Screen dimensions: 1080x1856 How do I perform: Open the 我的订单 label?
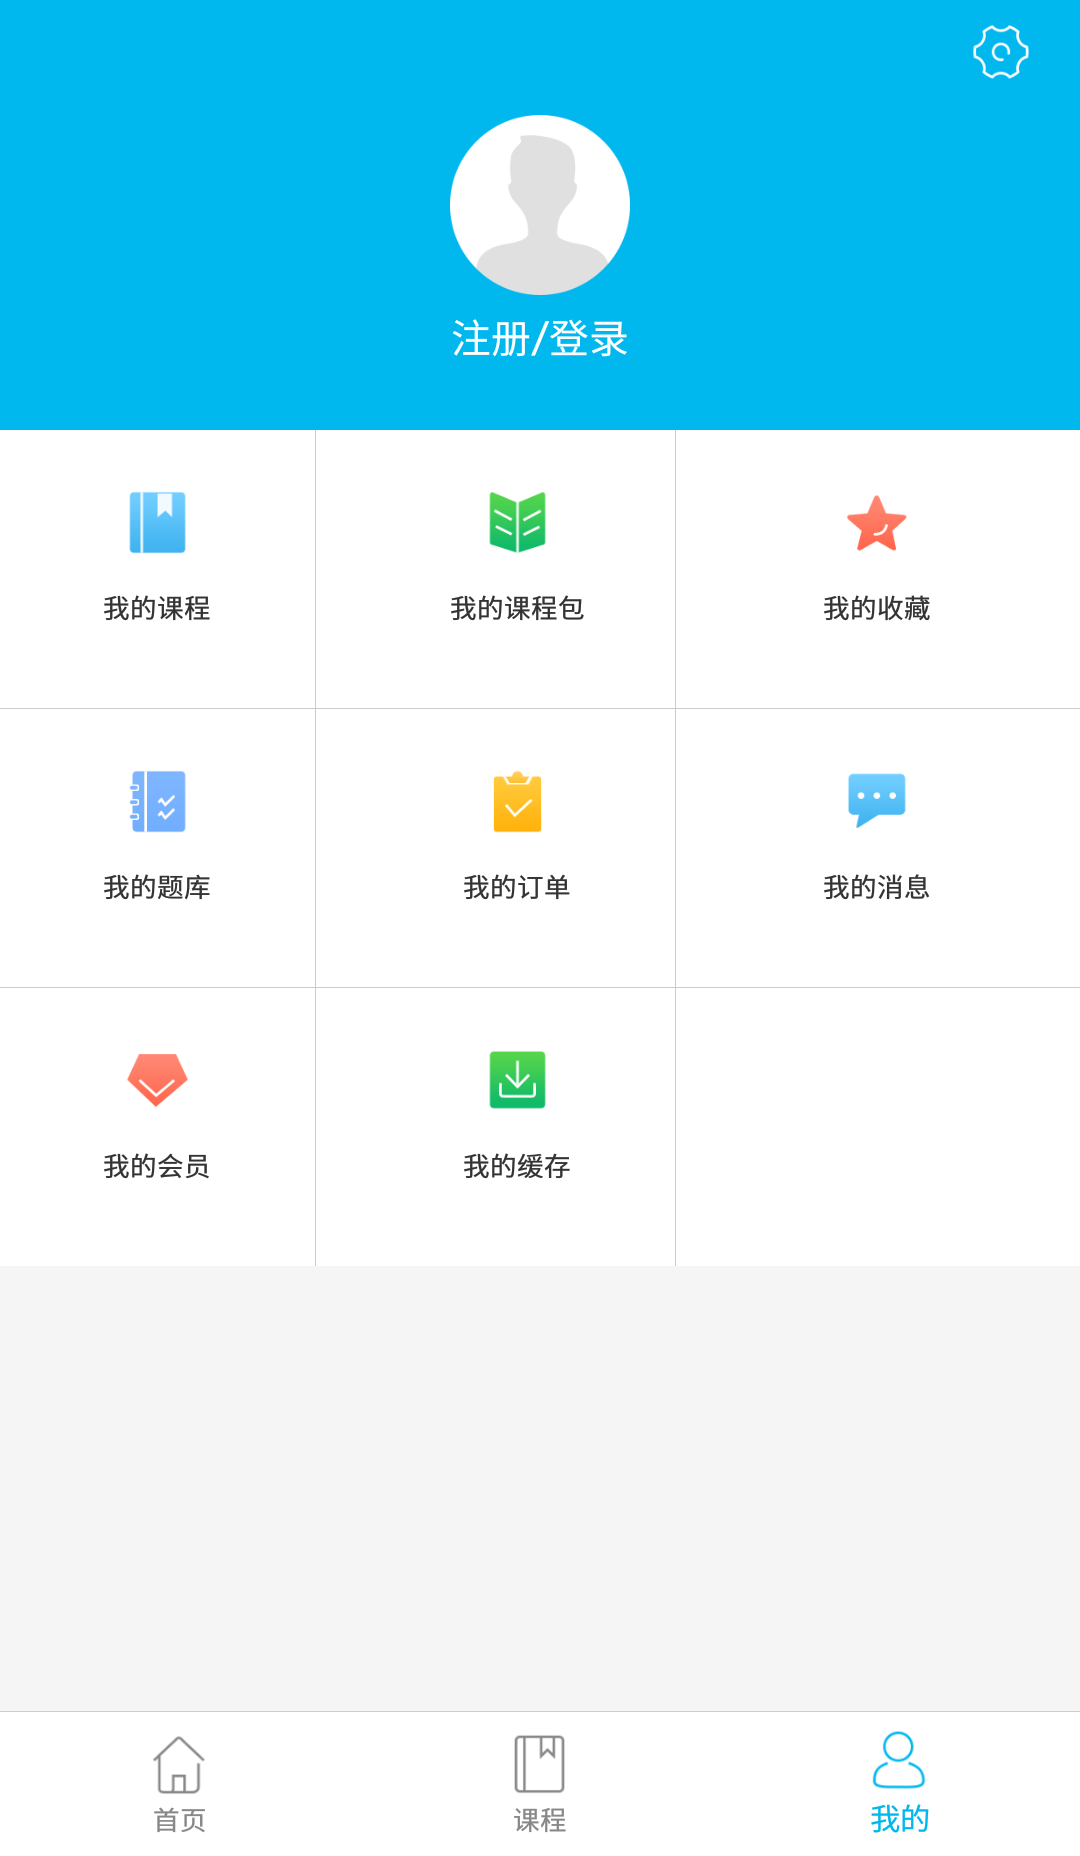(517, 887)
